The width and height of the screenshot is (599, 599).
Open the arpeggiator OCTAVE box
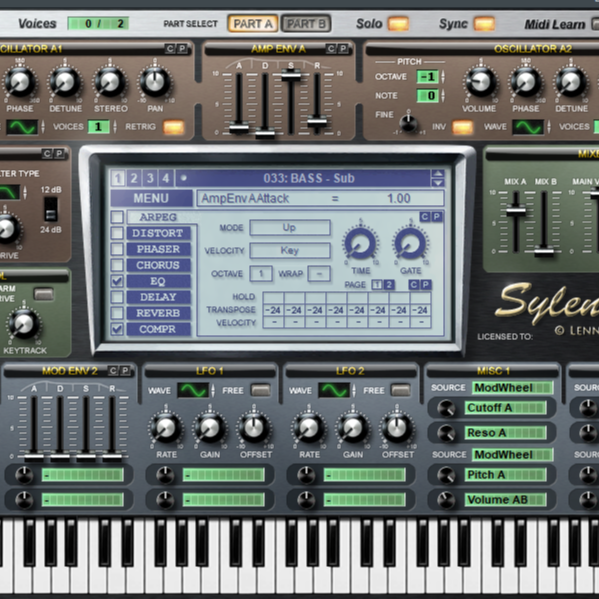(261, 274)
